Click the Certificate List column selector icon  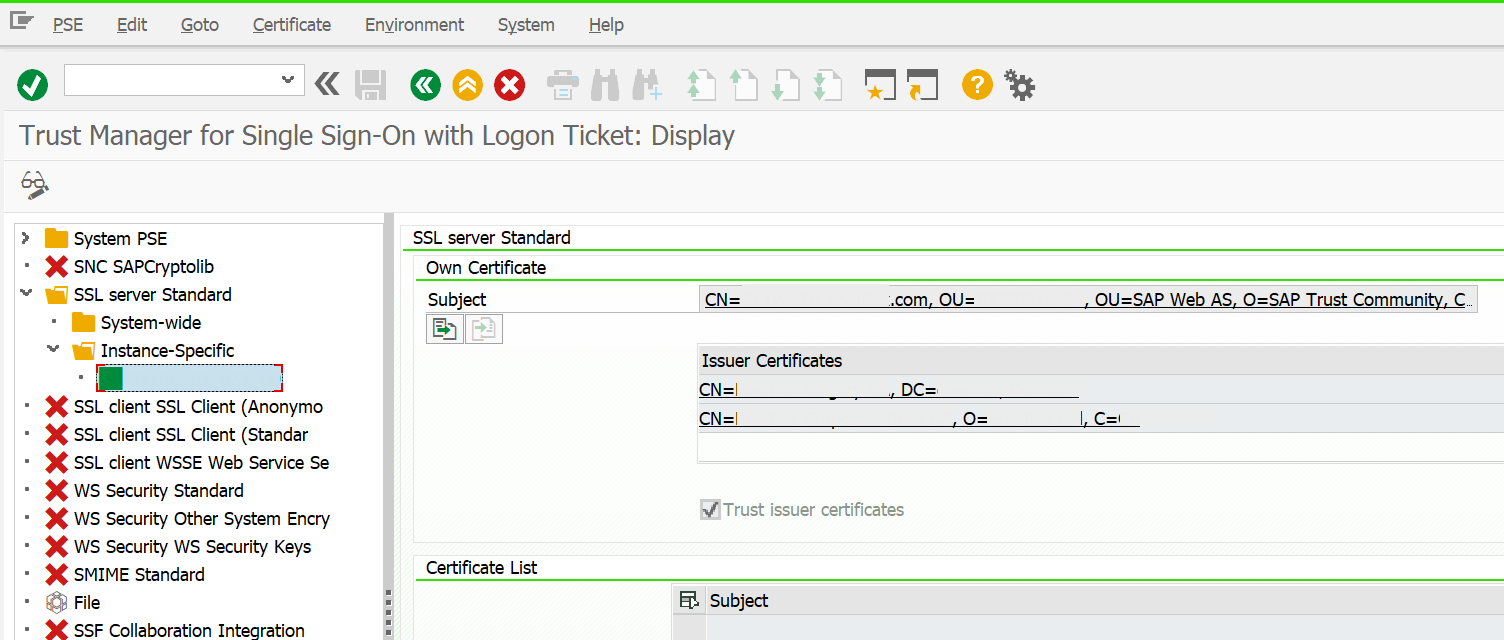tap(688, 600)
